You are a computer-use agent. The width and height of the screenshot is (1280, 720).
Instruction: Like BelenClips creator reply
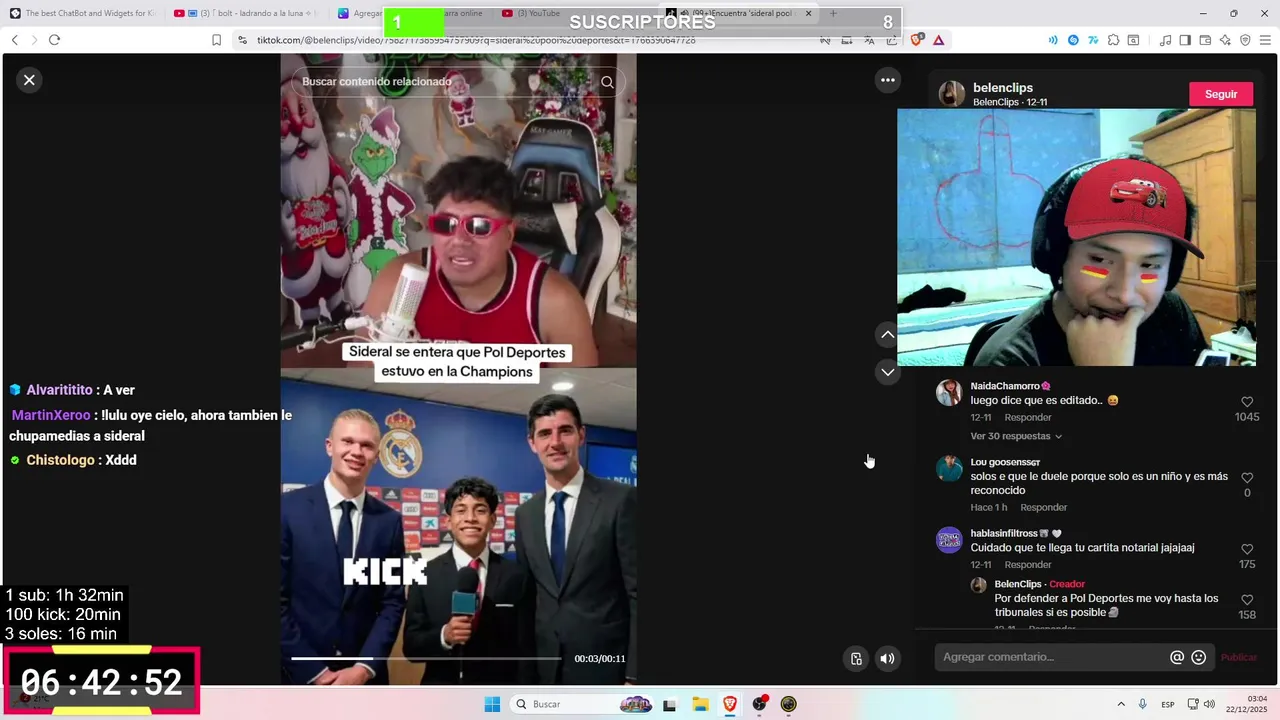(x=1247, y=600)
